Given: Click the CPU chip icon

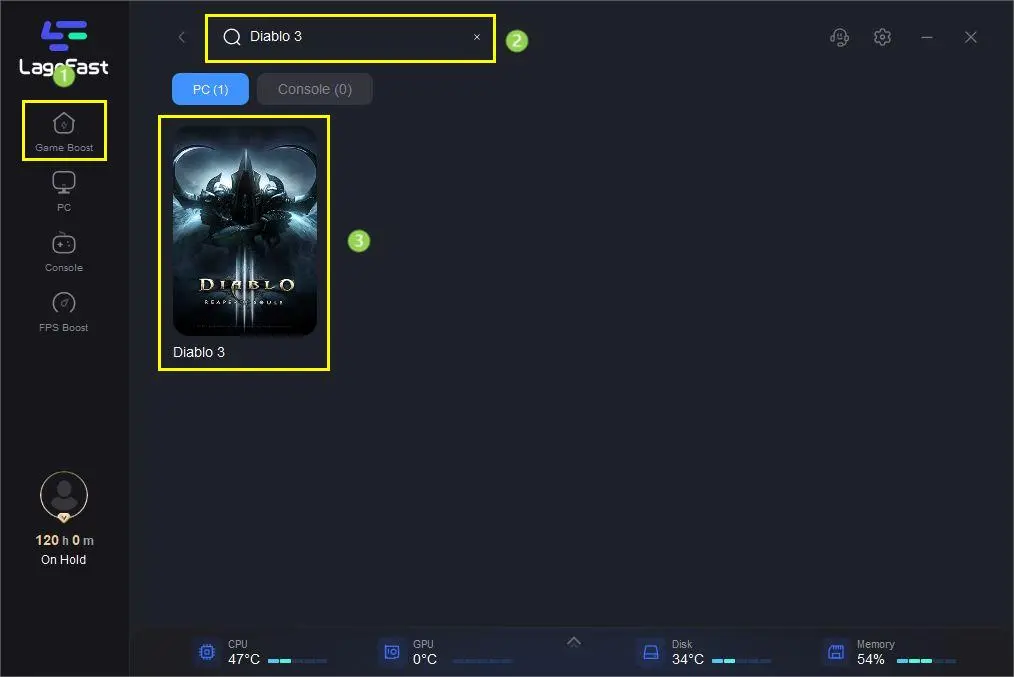Looking at the screenshot, I should [x=207, y=652].
